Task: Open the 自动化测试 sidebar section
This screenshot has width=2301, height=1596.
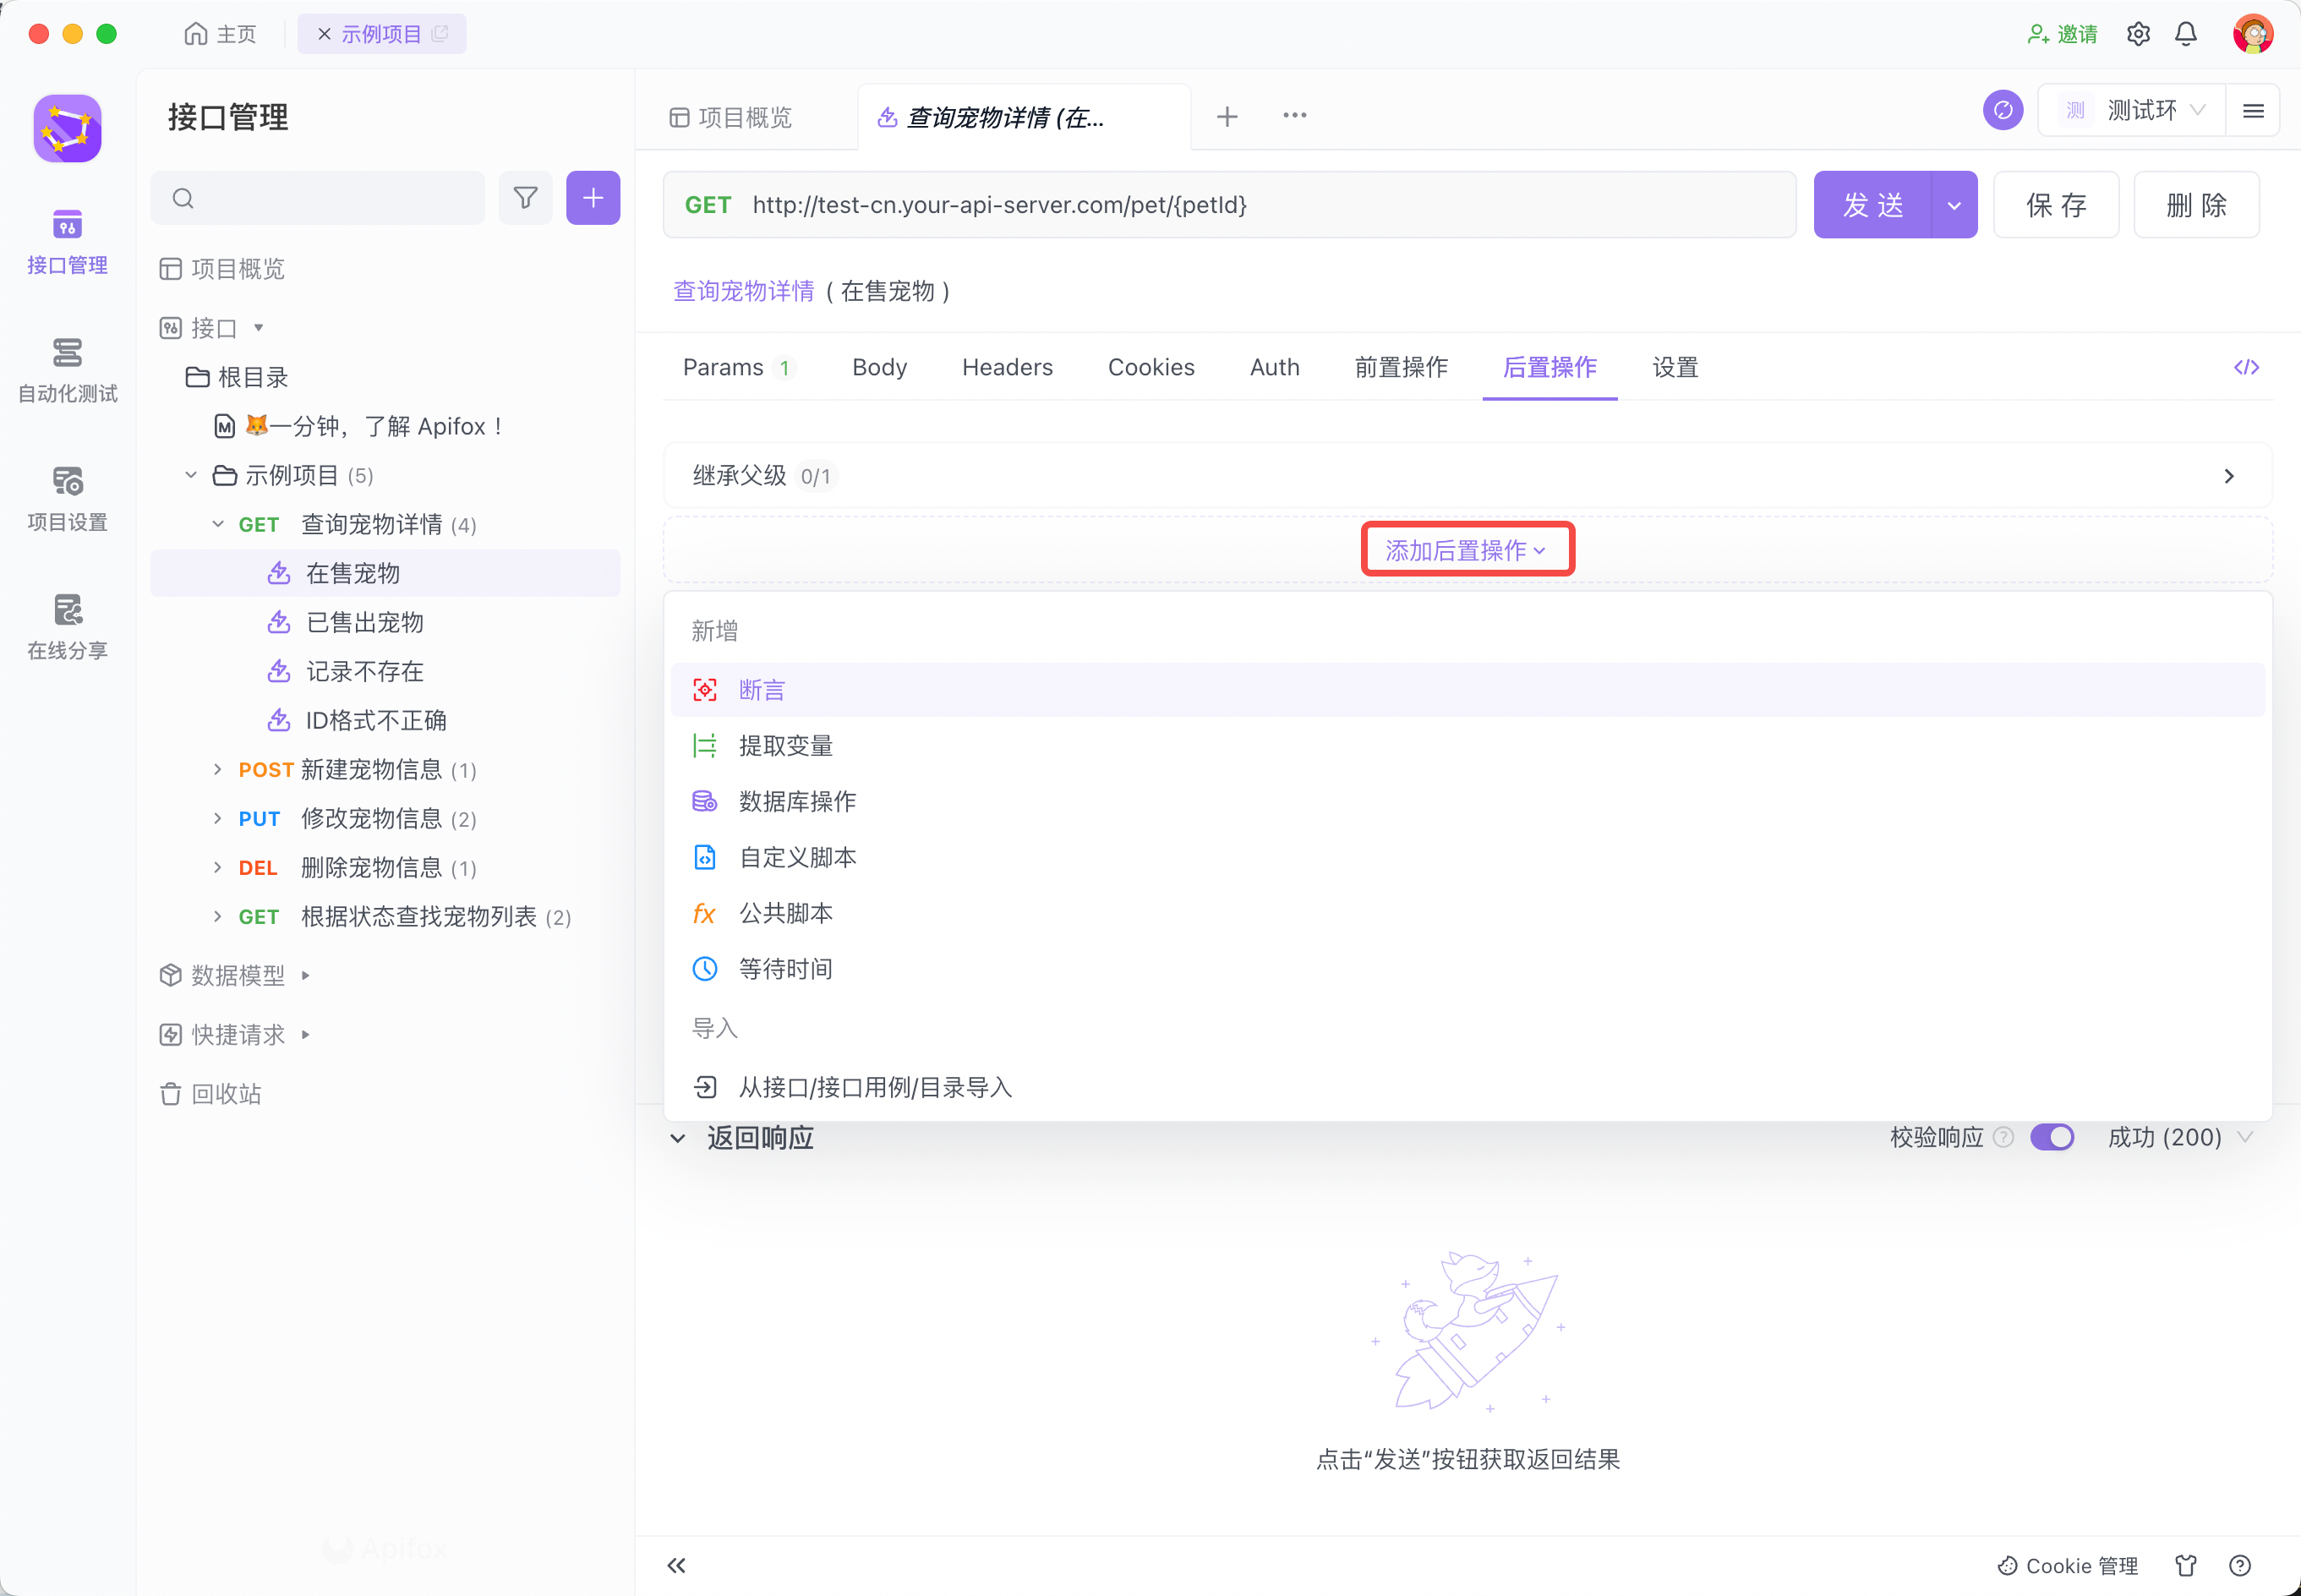Action: [67, 370]
